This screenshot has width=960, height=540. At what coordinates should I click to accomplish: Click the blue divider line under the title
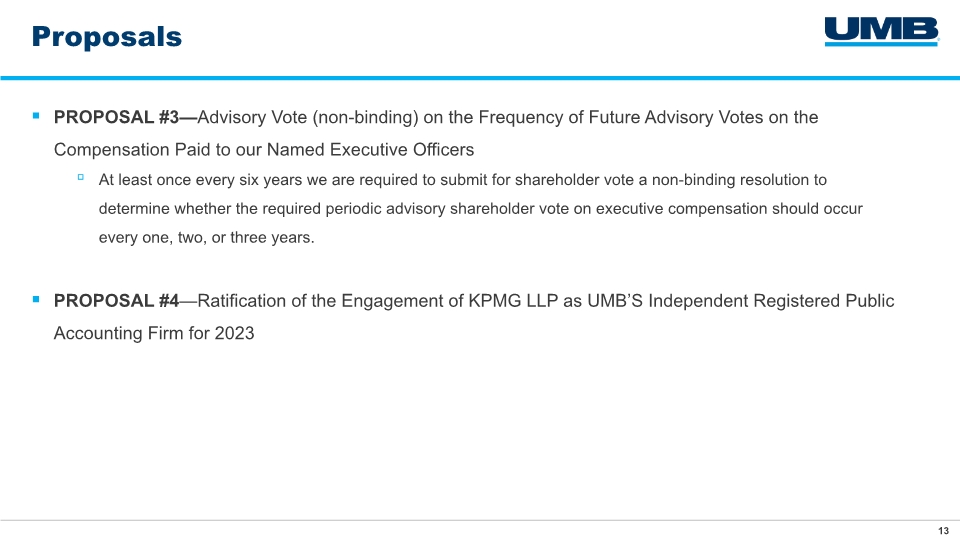click(x=480, y=78)
